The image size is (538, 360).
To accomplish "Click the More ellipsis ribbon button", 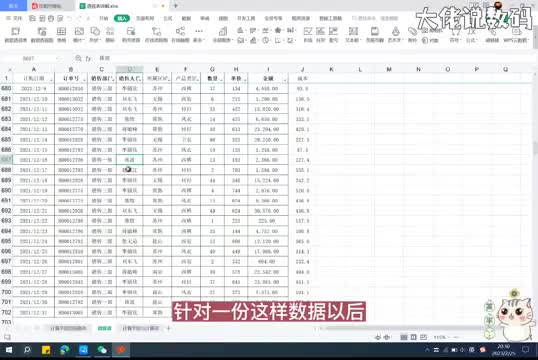I will 199,35.
